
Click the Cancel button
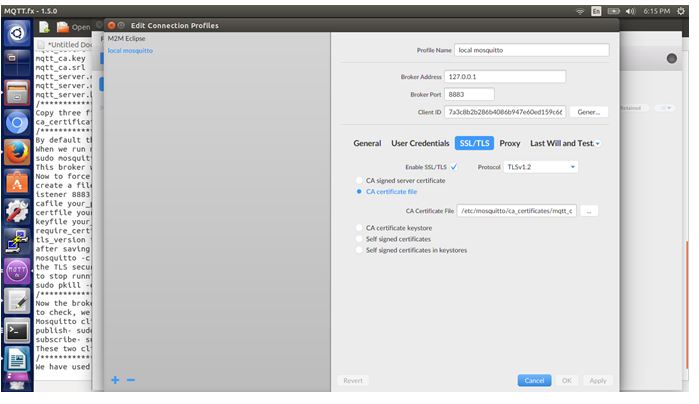[534, 380]
